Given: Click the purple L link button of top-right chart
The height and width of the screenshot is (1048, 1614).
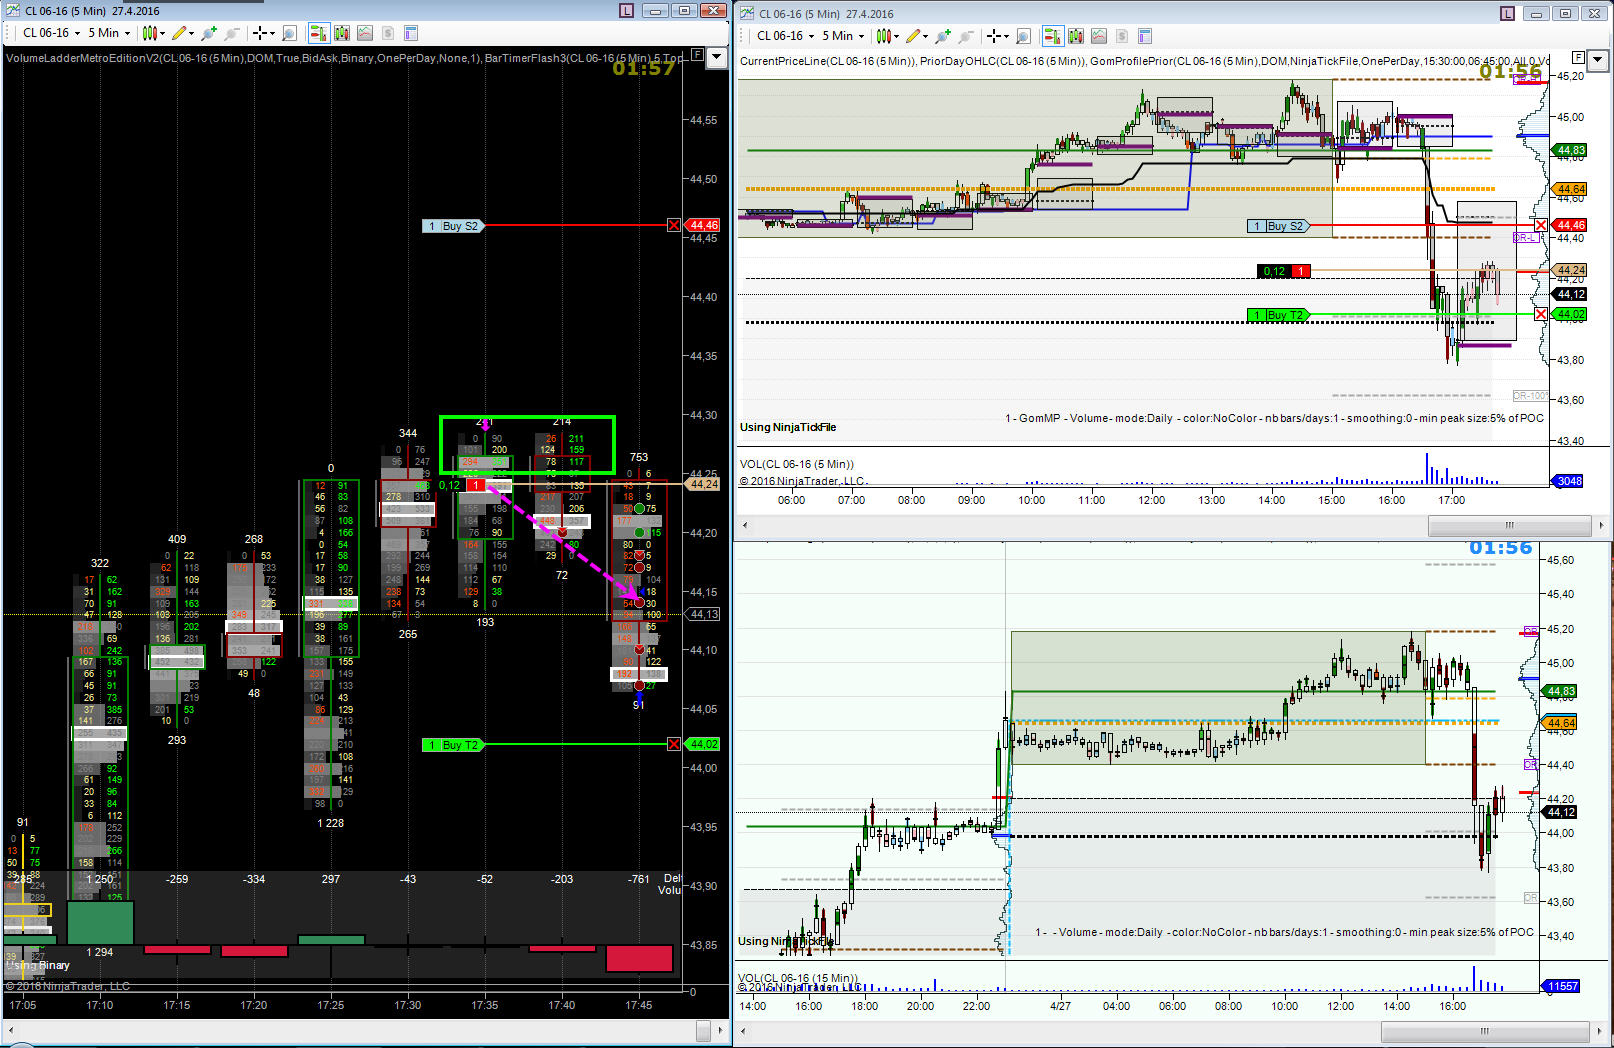Looking at the screenshot, I should tap(1508, 13).
